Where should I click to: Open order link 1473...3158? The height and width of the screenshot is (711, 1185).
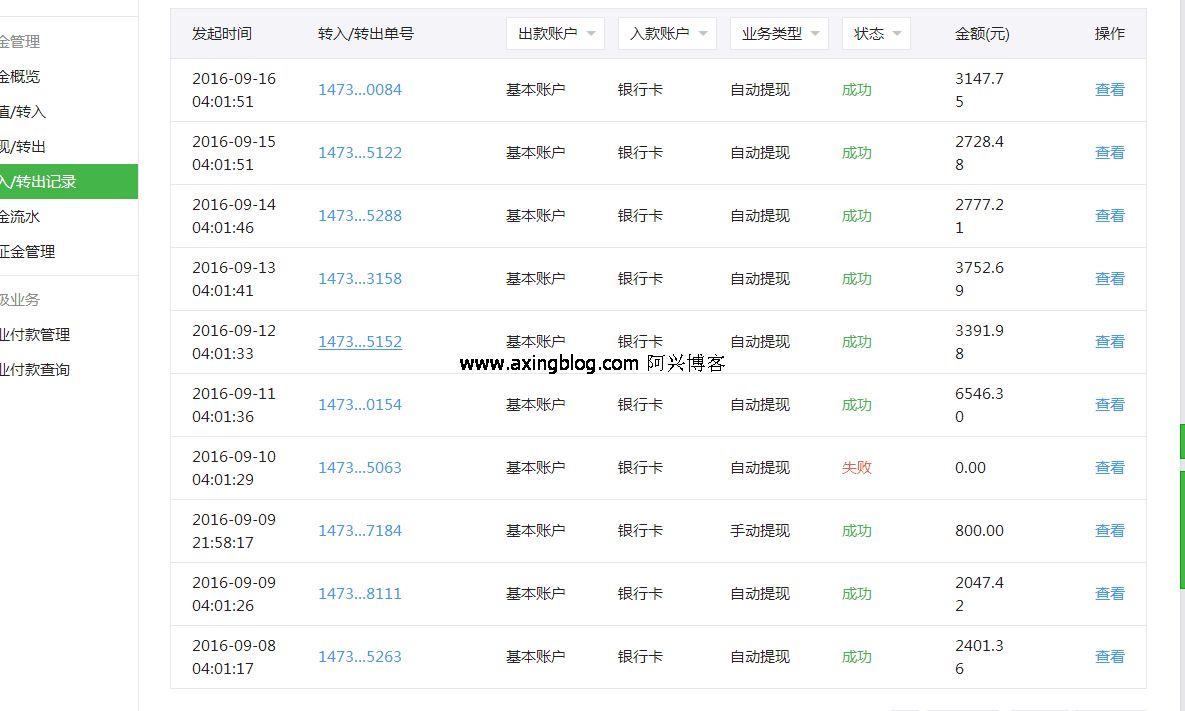[x=360, y=279]
